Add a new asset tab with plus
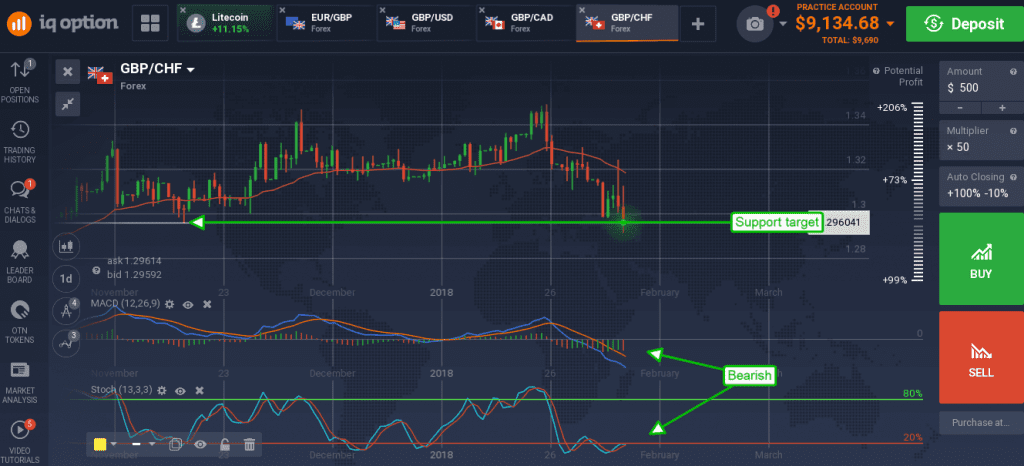Image resolution: width=1024 pixels, height=466 pixels. point(698,24)
